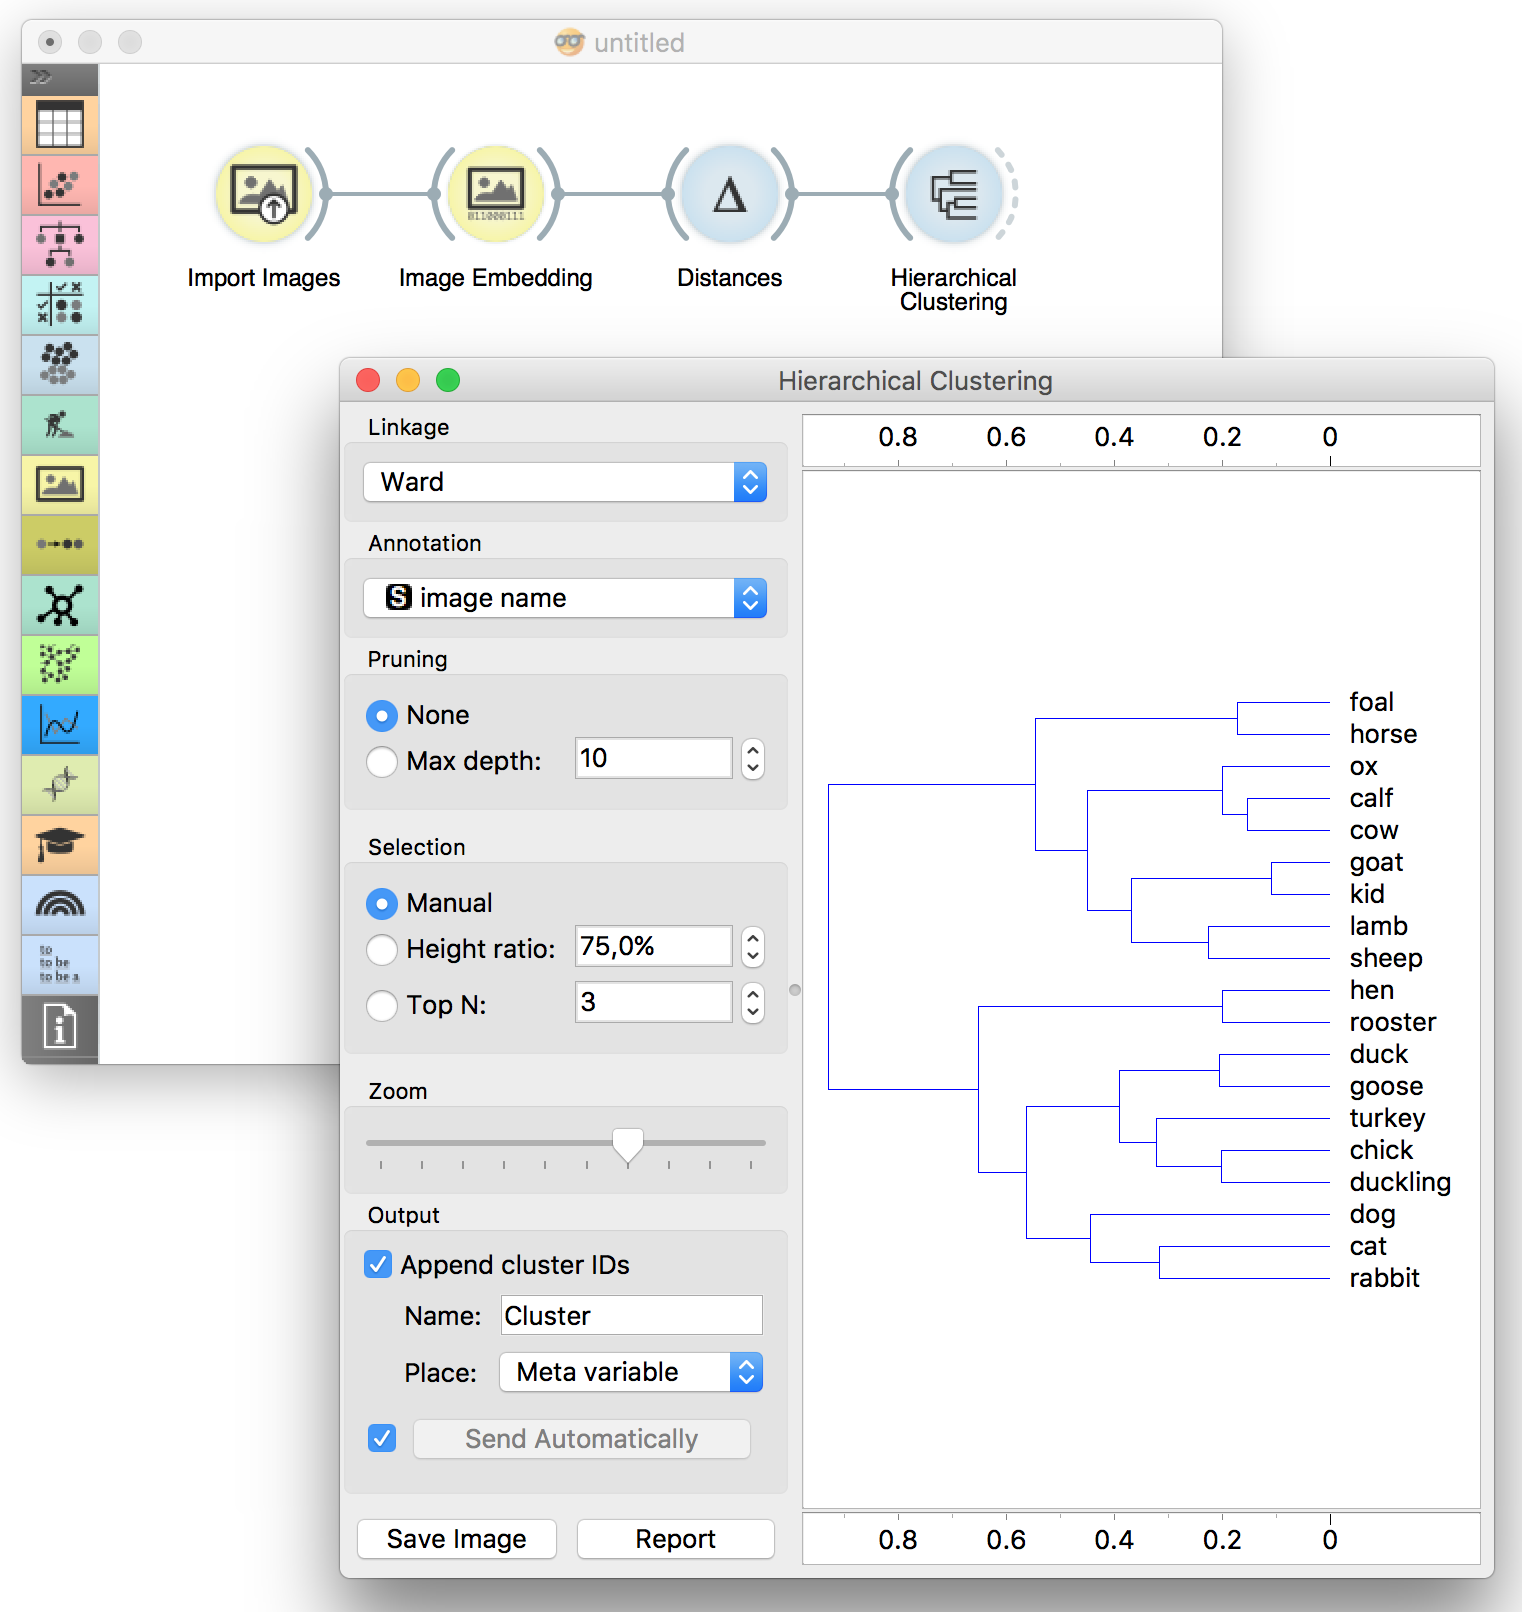
Task: Click the Import Images widget node
Action: pyautogui.click(x=264, y=194)
